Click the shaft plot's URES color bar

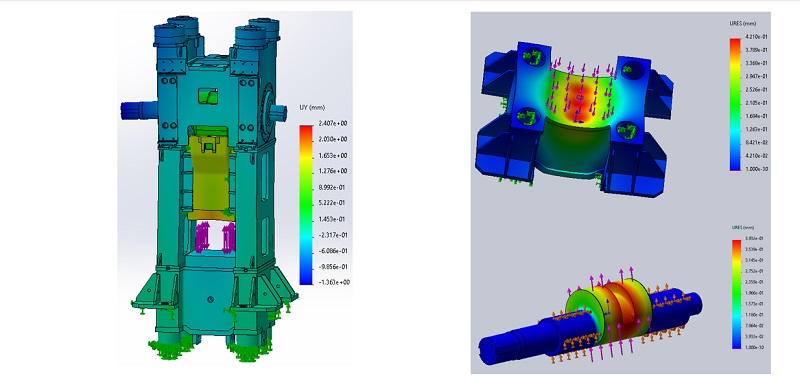[x=737, y=294]
